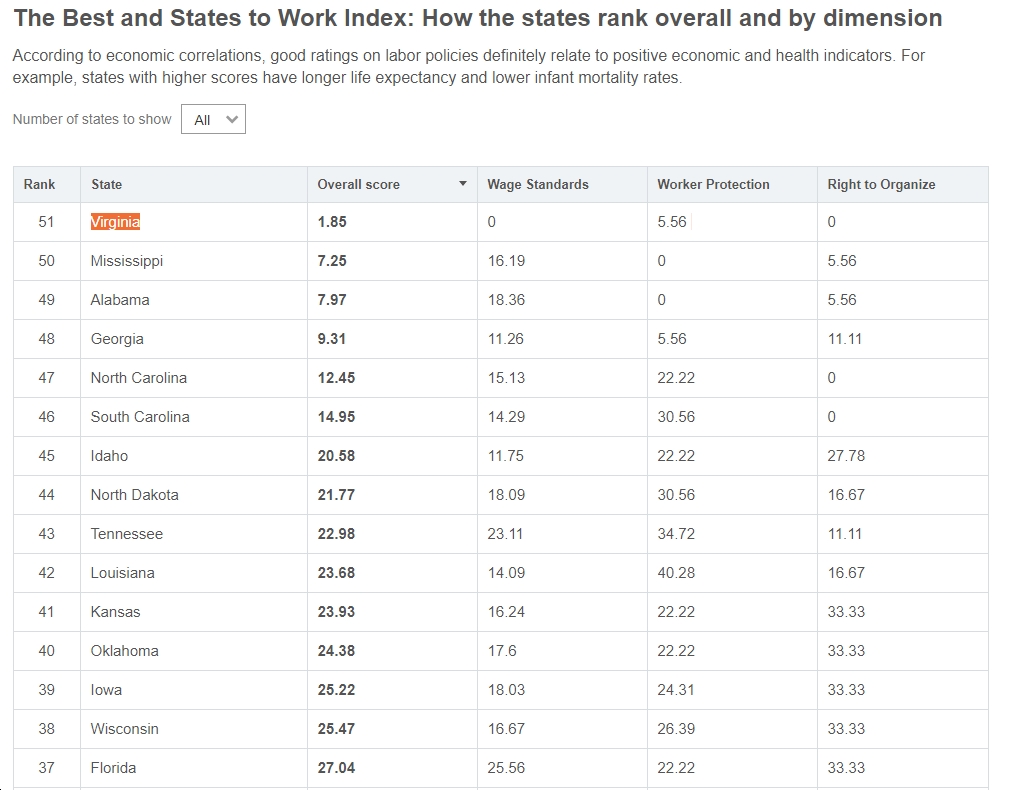
Task: Click the Louisiana state name
Action: click(x=123, y=573)
